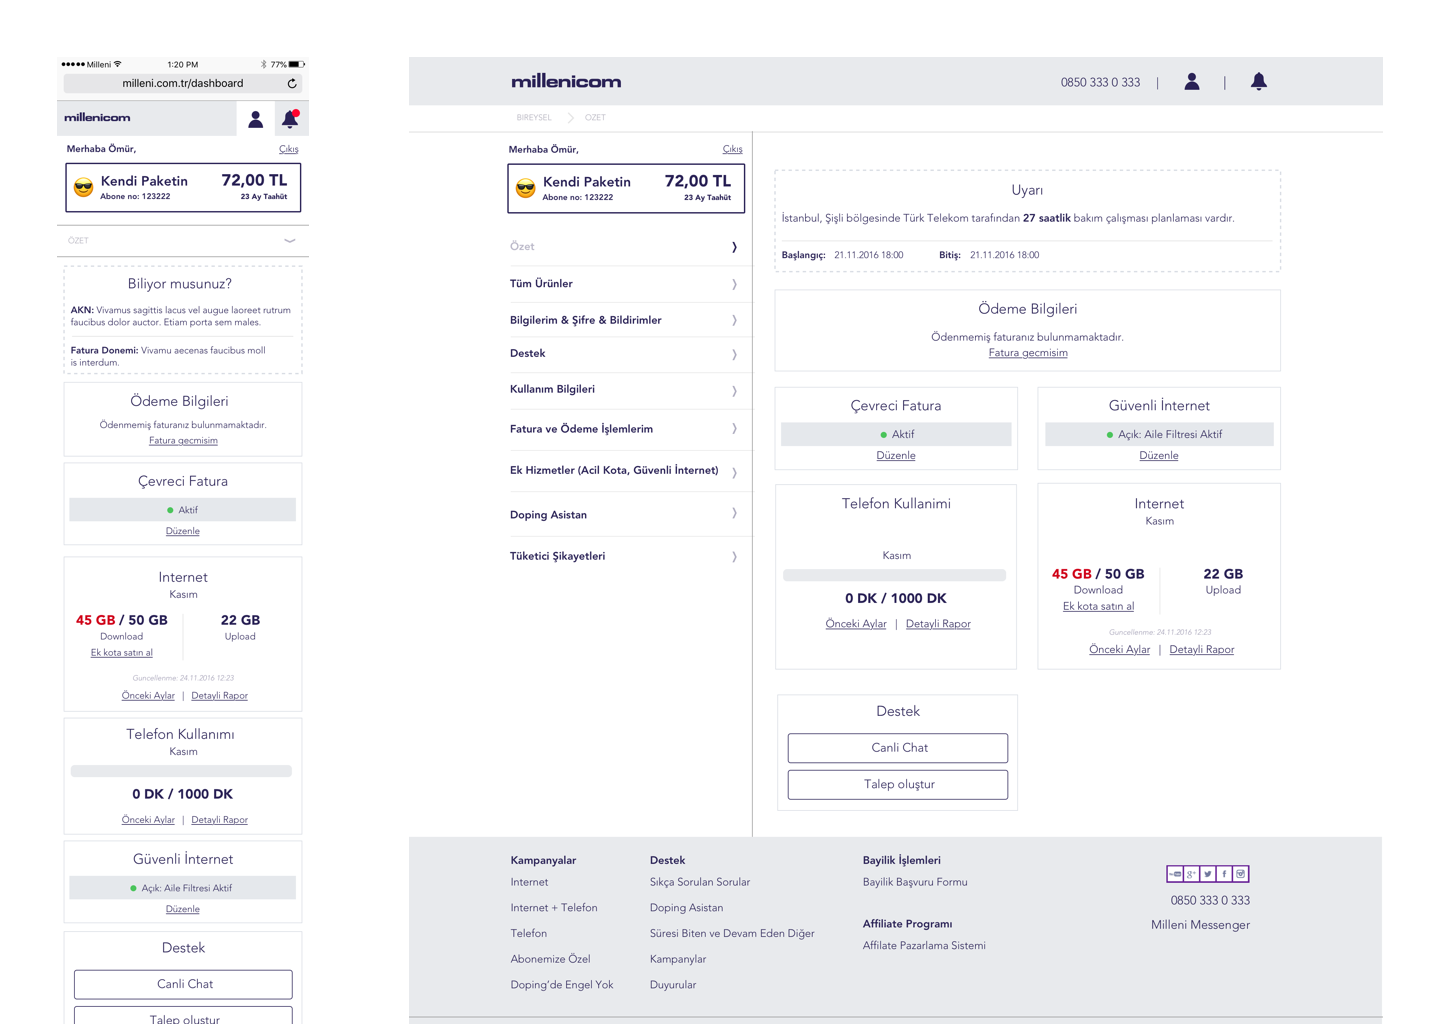Viewport: 1440px width, 1024px height.
Task: Open YouTube icon in footer
Action: tap(1175, 874)
